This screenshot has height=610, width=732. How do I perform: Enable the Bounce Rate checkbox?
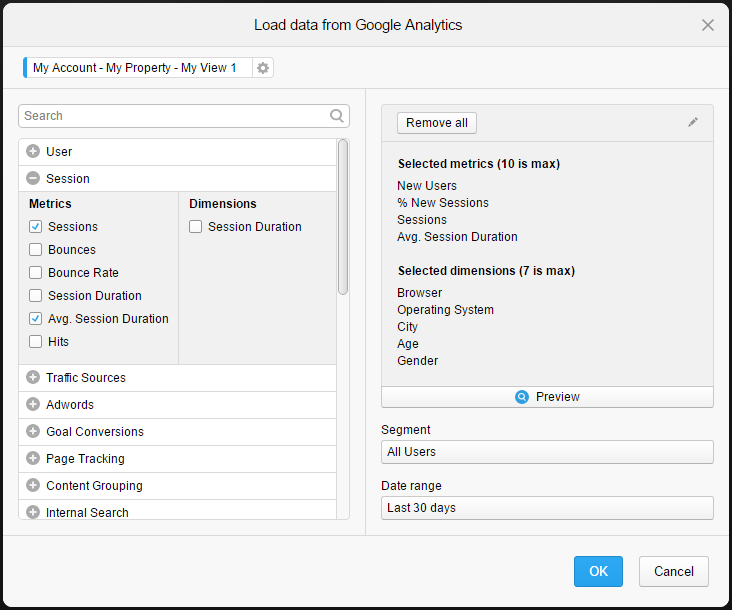tap(36, 273)
